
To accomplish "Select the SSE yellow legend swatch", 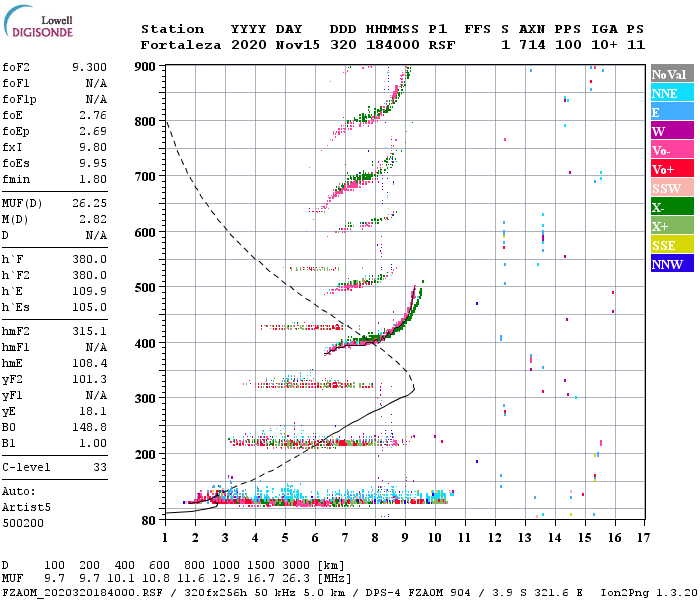I will point(672,245).
